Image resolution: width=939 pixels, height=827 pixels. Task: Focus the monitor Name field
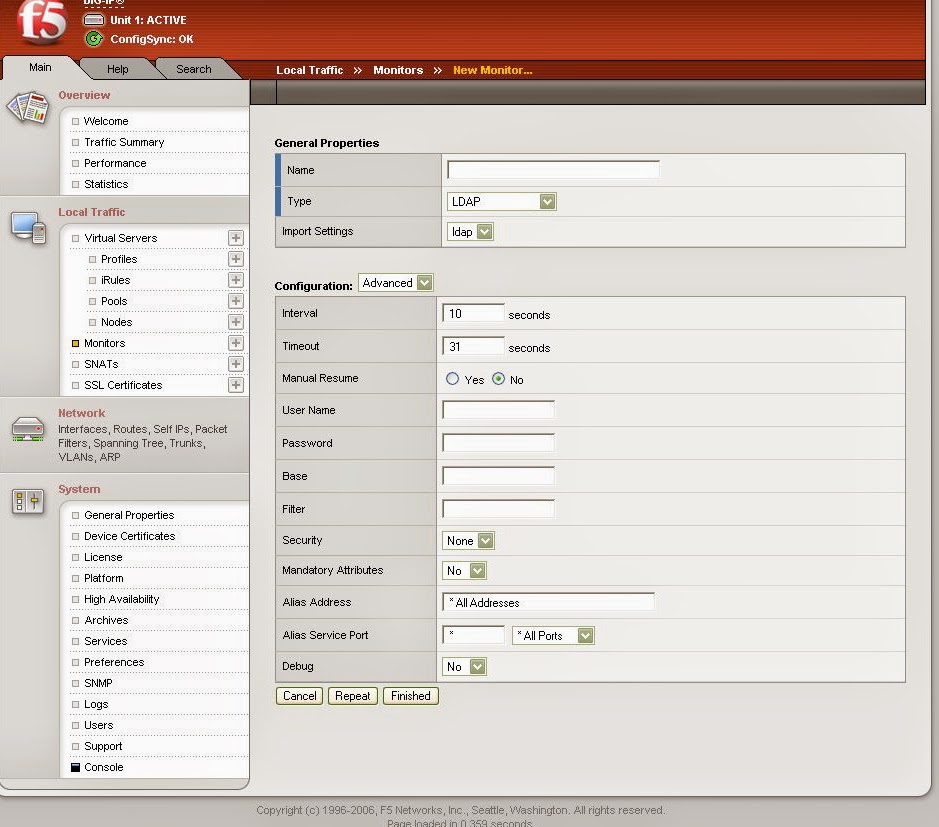pyautogui.click(x=553, y=169)
